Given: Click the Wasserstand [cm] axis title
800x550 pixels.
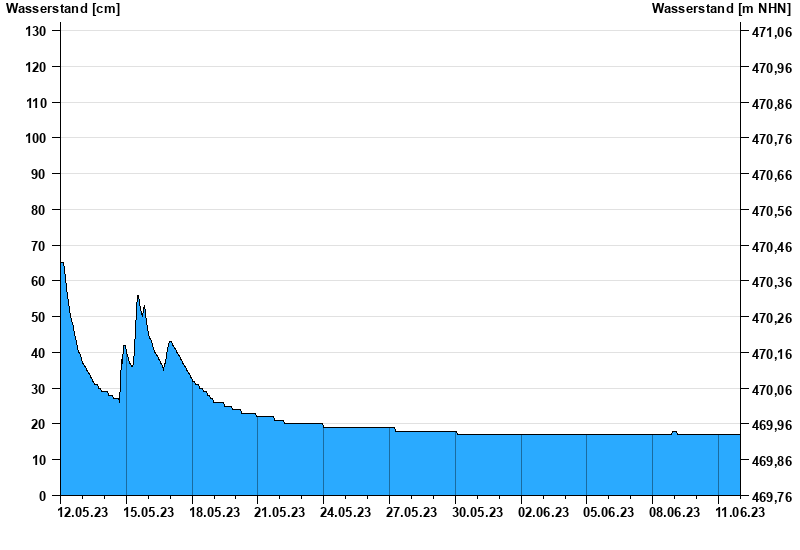Looking at the screenshot, I should coord(63,8).
